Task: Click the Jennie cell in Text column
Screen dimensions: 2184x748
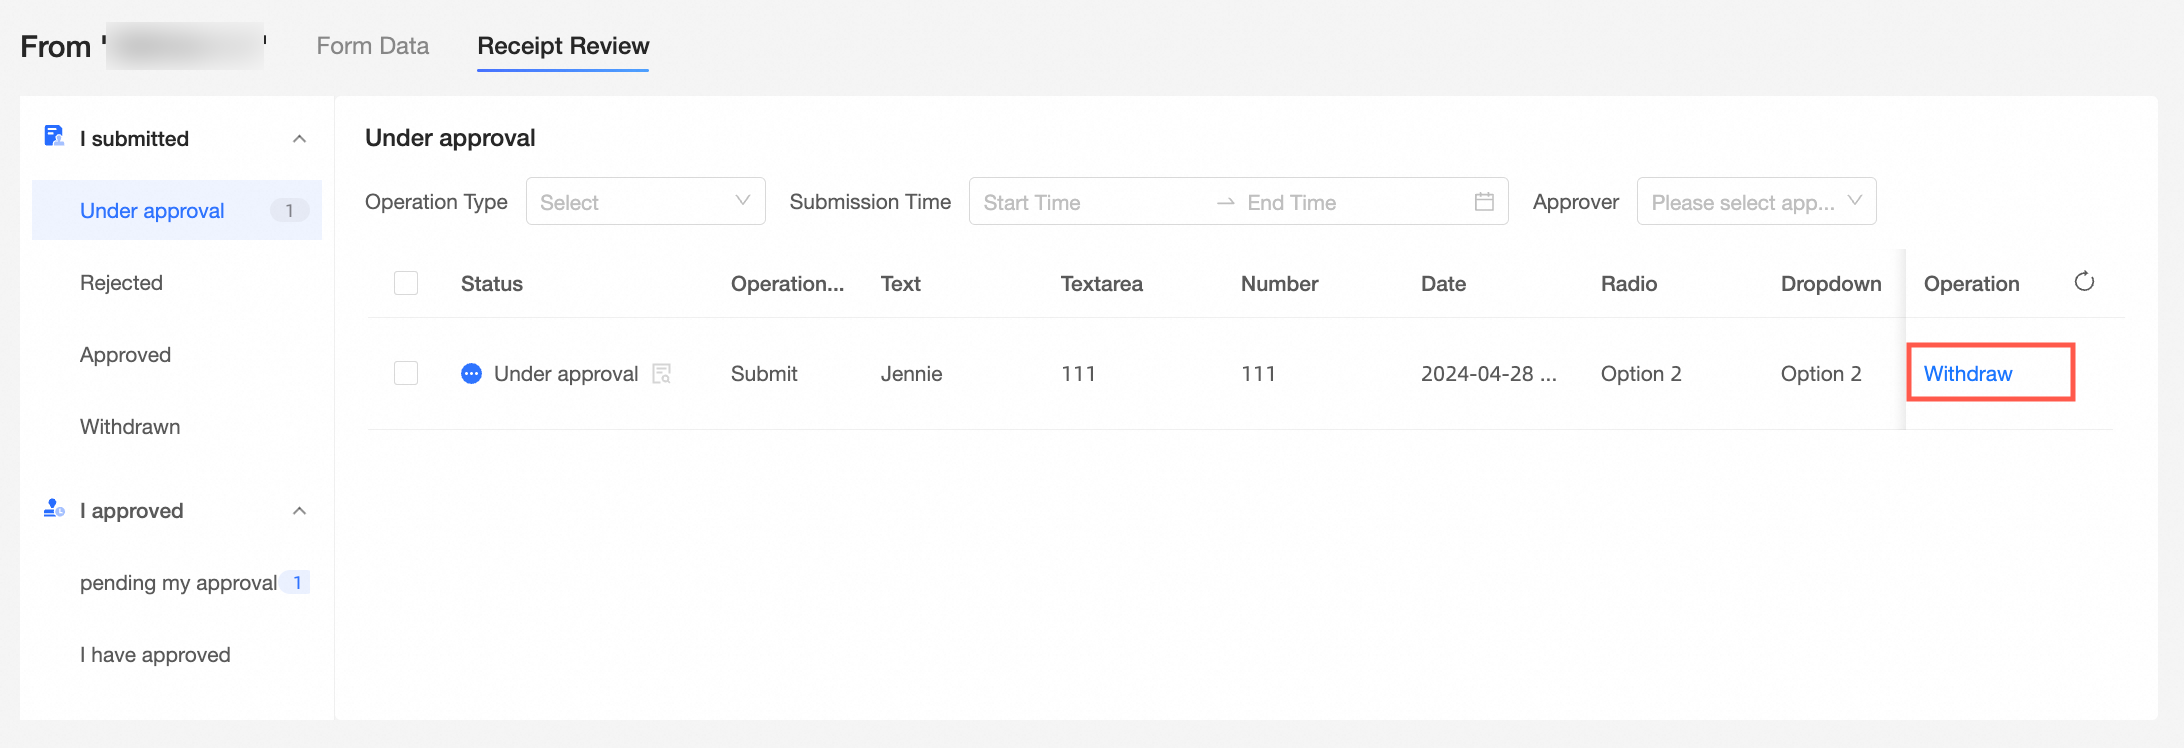Action: pos(911,374)
